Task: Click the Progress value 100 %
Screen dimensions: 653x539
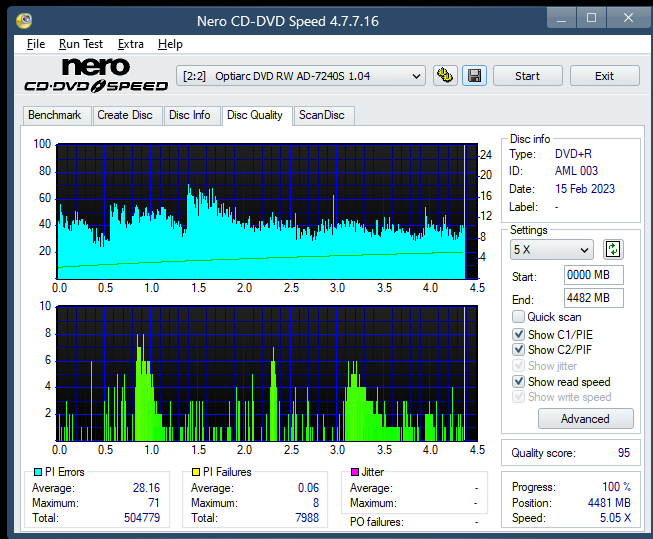Action: click(617, 487)
